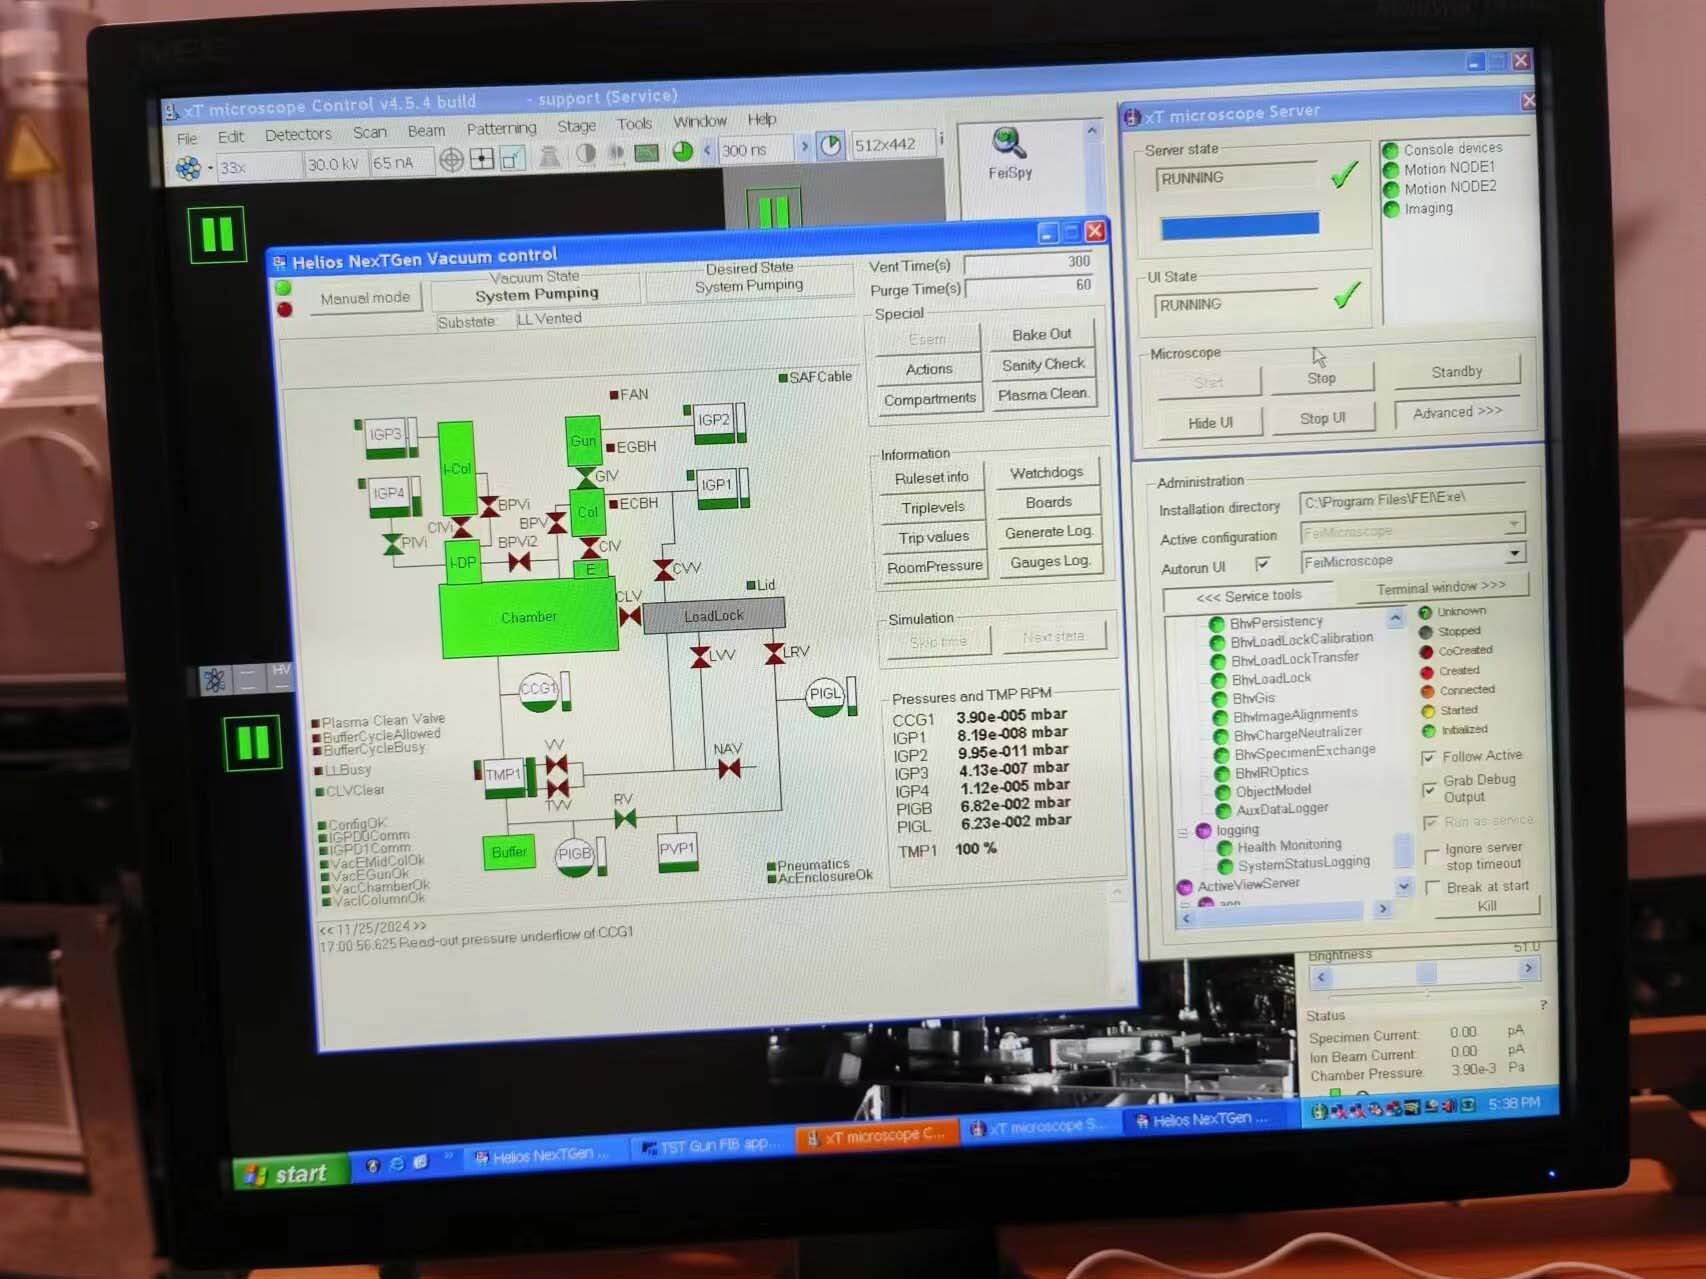Open the 512x442 resolution dropdown

pyautogui.click(x=892, y=145)
